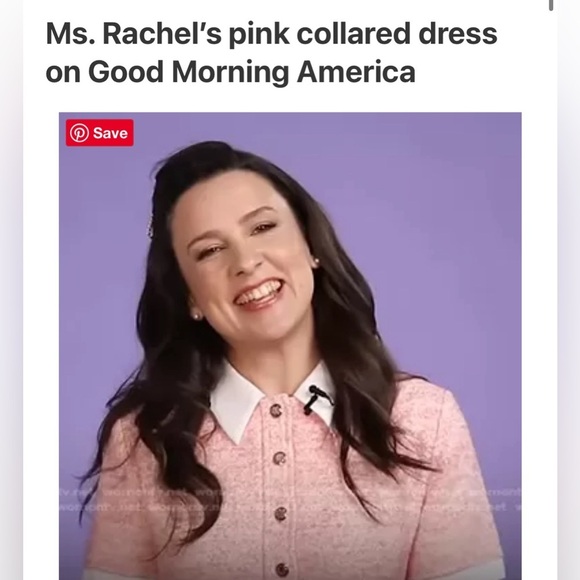This screenshot has width=580, height=580.
Task: Save the image to Pinterest
Action: click(100, 133)
